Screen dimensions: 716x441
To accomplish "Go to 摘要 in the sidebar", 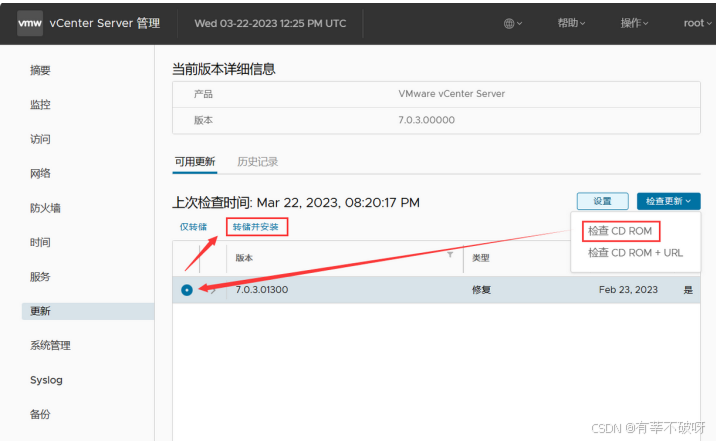I will pyautogui.click(x=40, y=70).
